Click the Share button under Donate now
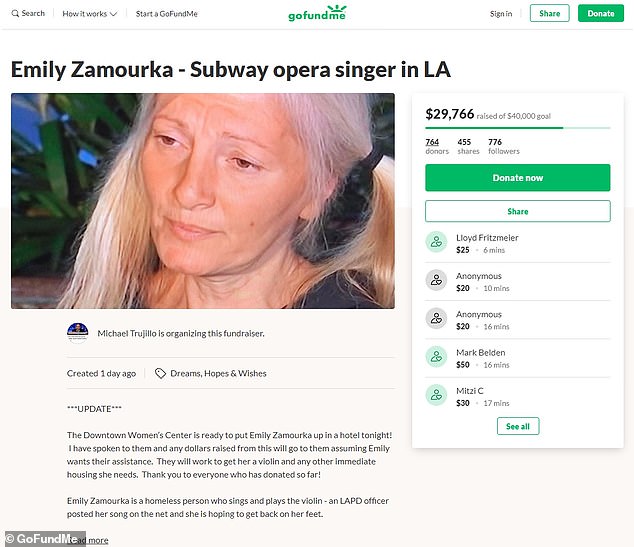 (x=517, y=211)
